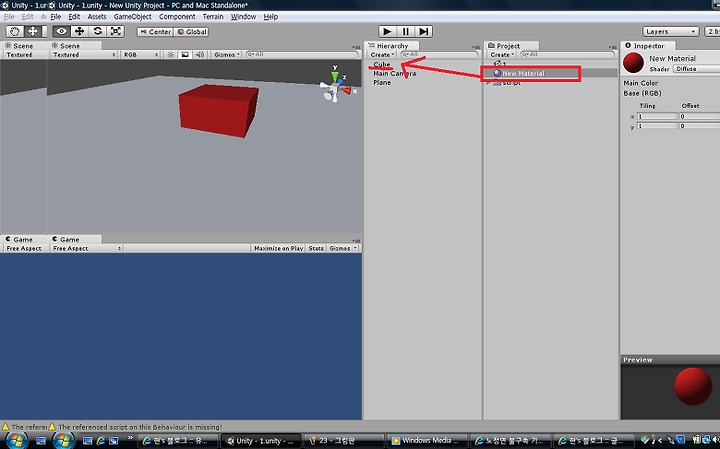This screenshot has height=449, width=720.
Task: Select New Material in Project panel
Action: click(x=523, y=73)
